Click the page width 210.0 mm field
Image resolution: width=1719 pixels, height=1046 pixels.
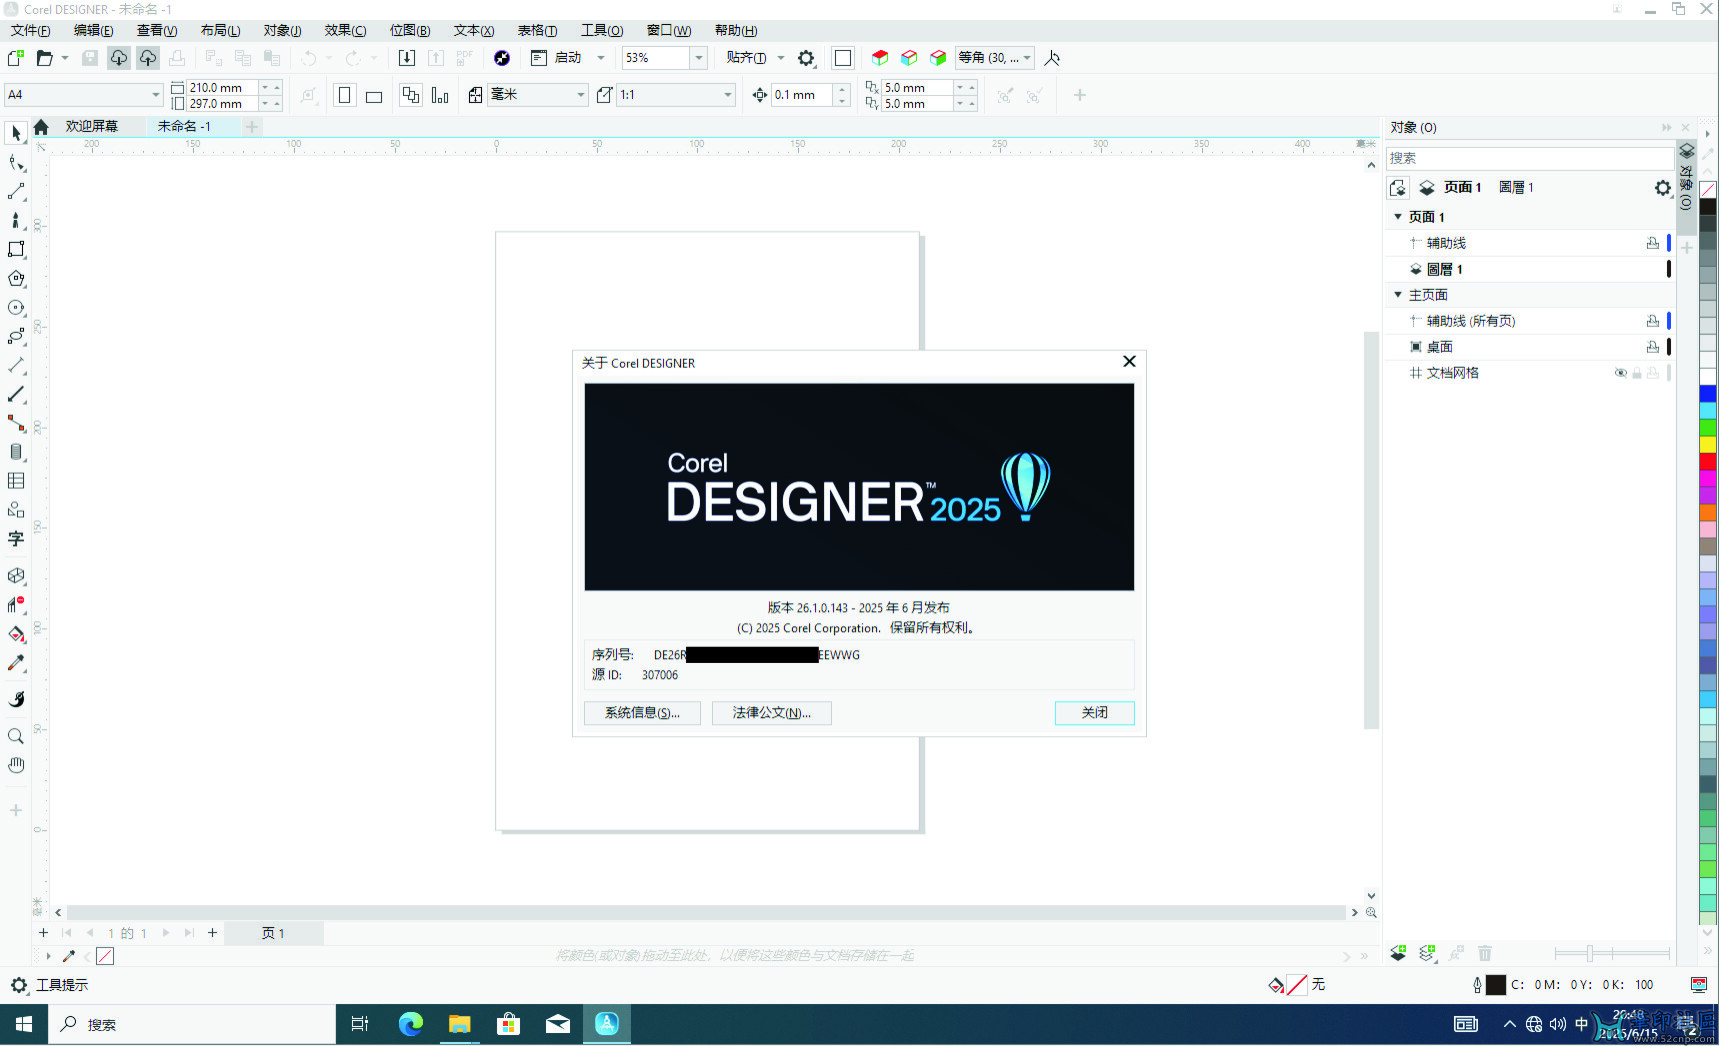tap(223, 87)
